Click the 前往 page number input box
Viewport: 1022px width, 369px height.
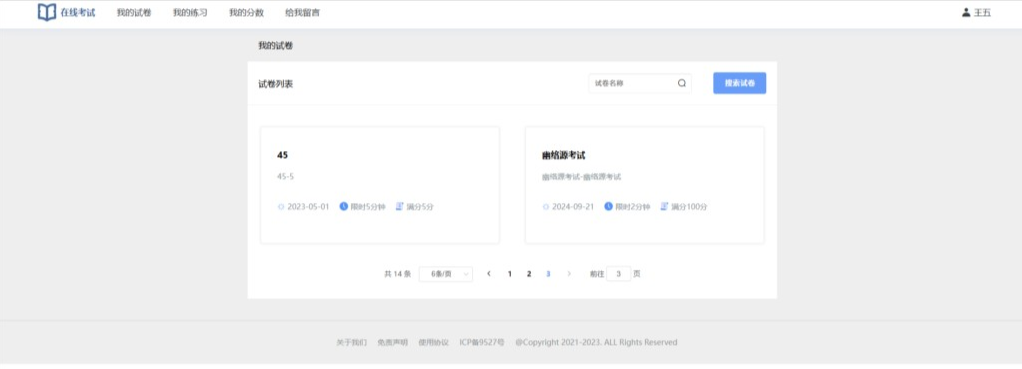(619, 274)
